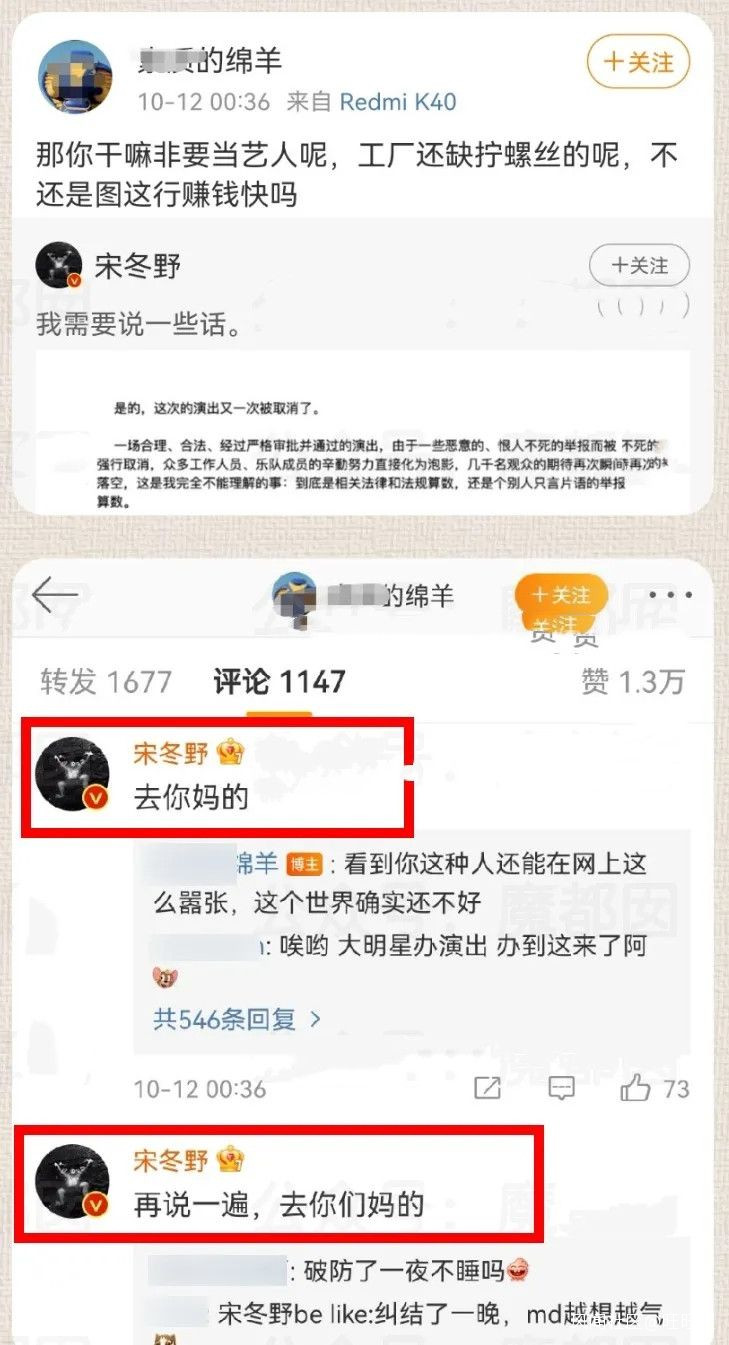Switch to the 转发 1677 tab

(x=106, y=682)
